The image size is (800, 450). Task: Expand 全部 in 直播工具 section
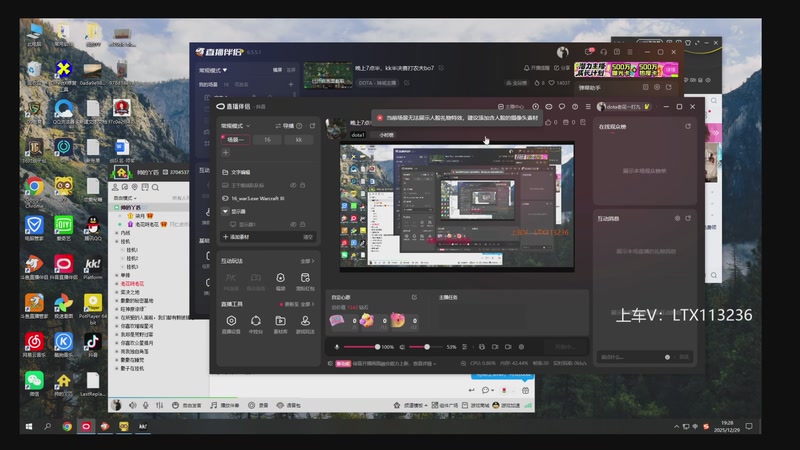(307, 304)
